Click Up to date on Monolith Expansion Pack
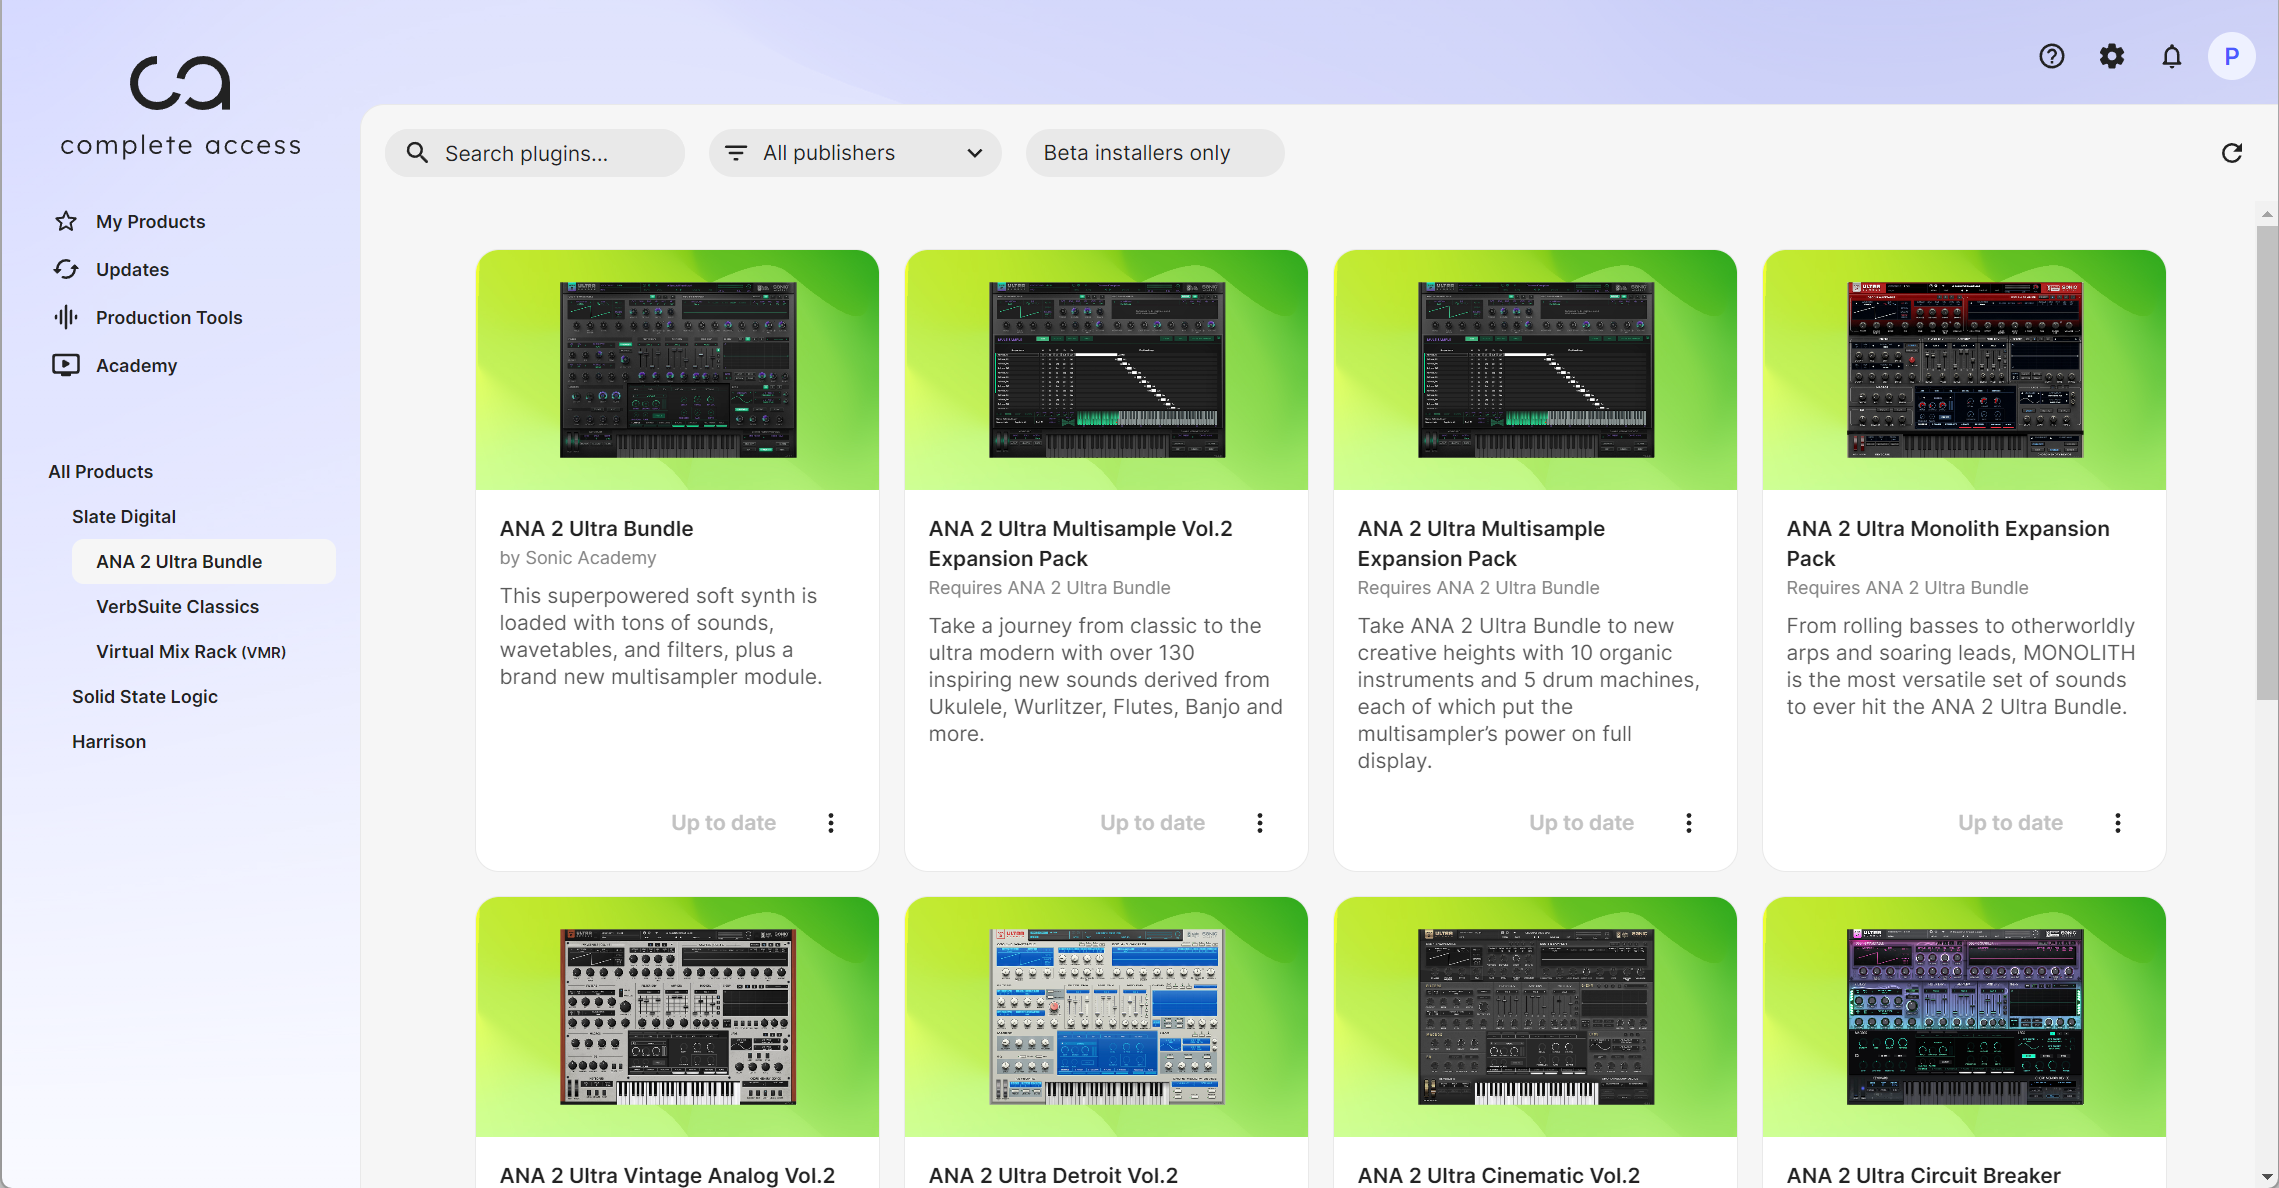Image resolution: width=2279 pixels, height=1188 pixels. [x=2010, y=822]
